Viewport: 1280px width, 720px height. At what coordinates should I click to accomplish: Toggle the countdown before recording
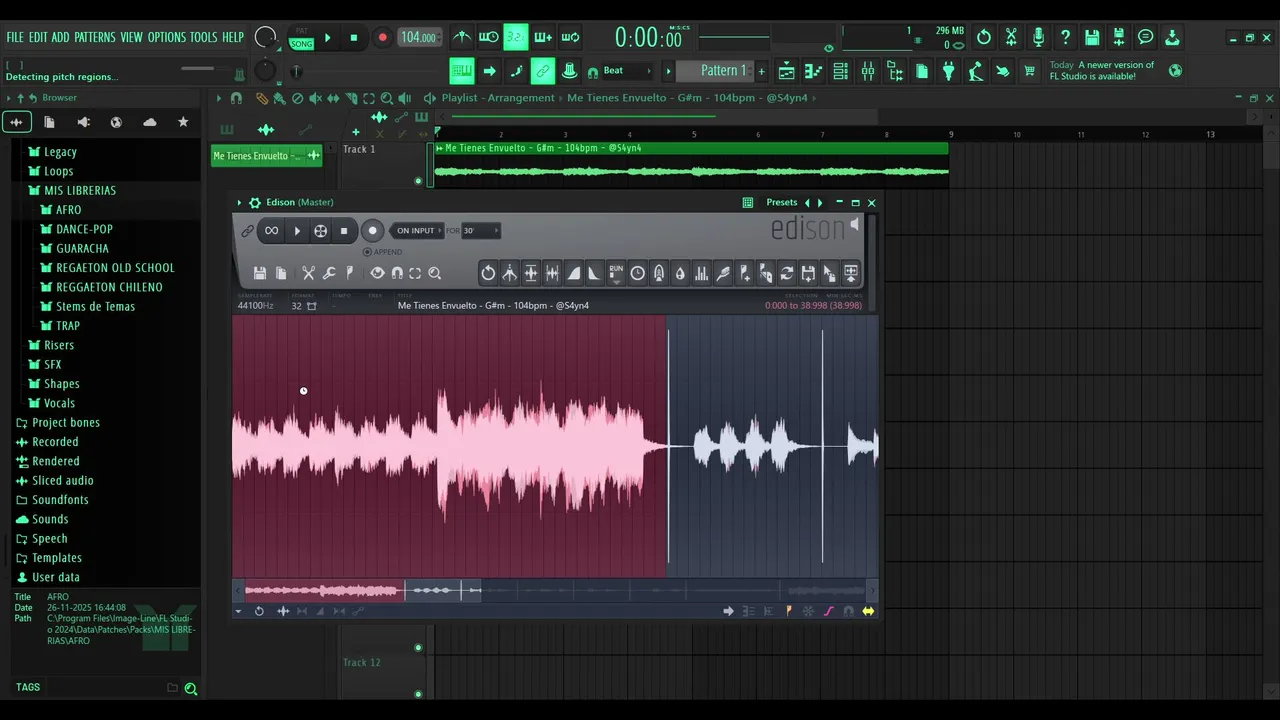pyautogui.click(x=515, y=38)
